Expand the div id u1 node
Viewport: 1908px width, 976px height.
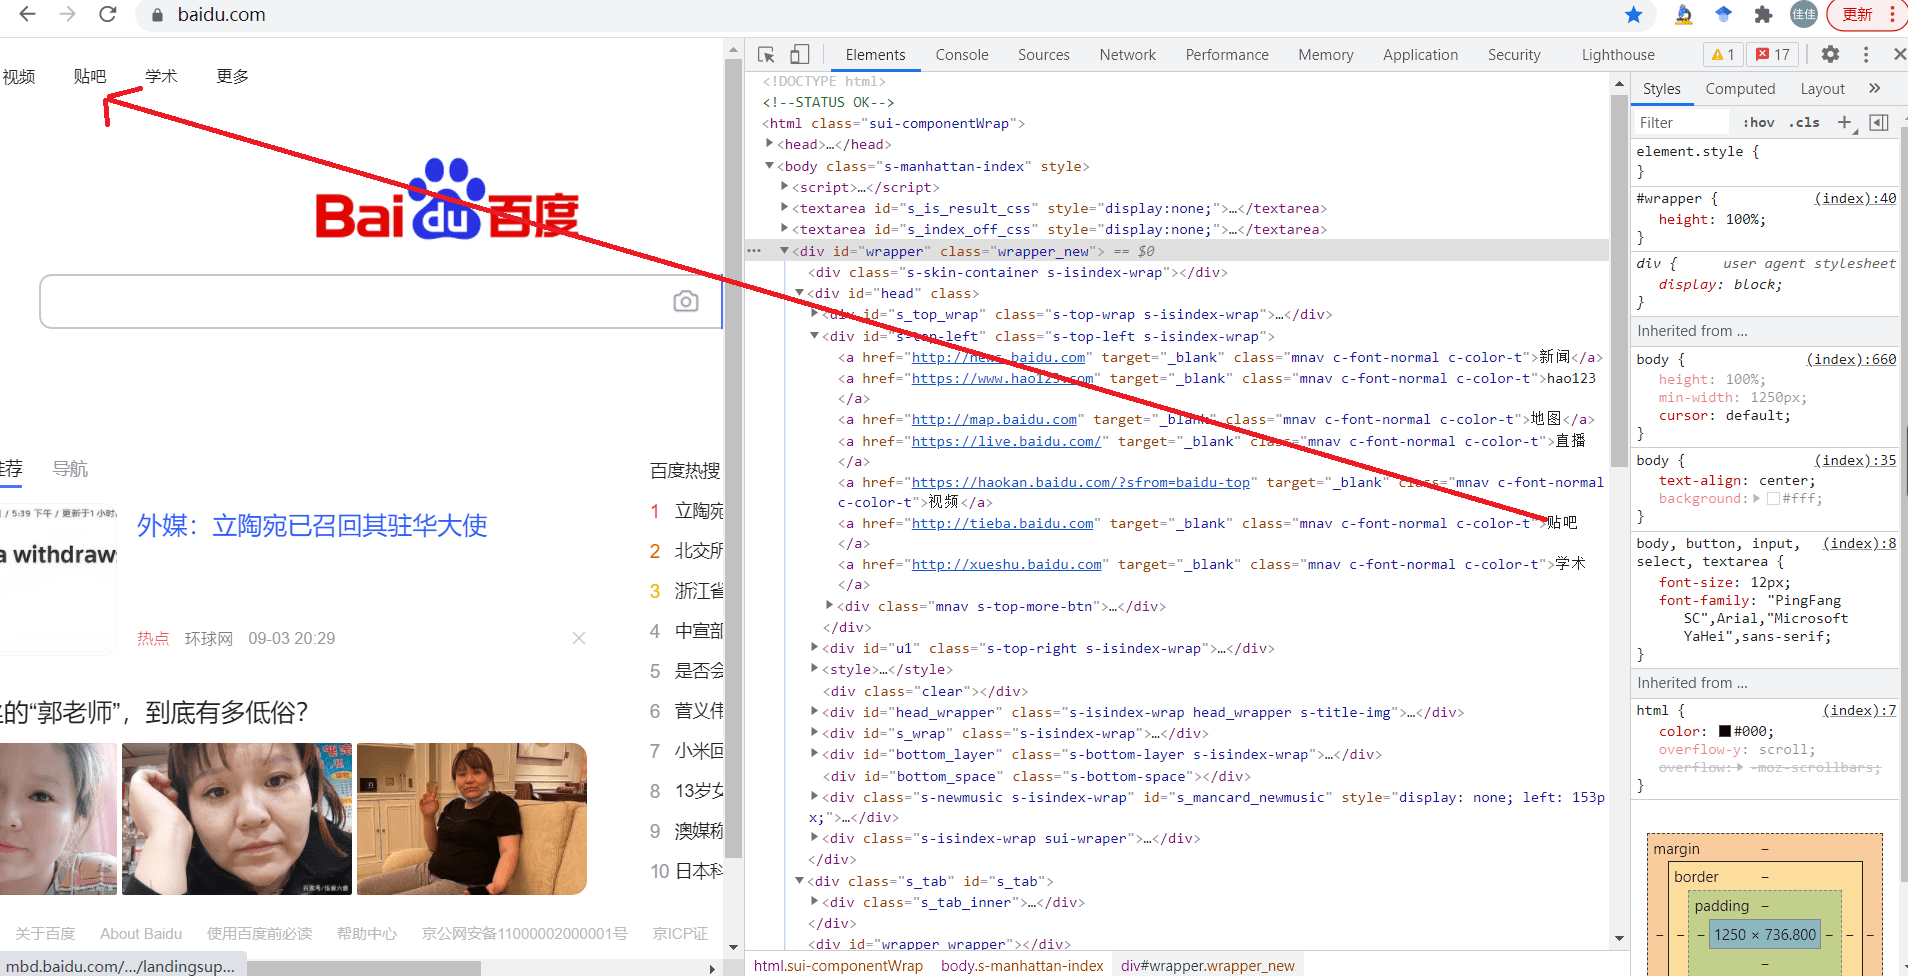(x=814, y=648)
